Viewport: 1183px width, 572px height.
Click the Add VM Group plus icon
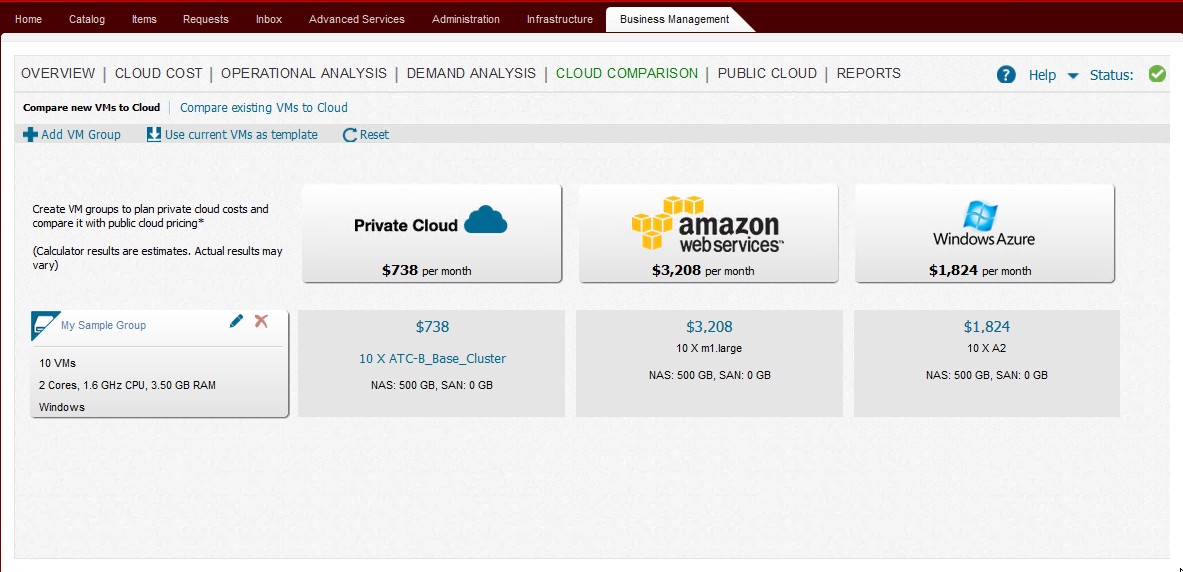pos(30,135)
